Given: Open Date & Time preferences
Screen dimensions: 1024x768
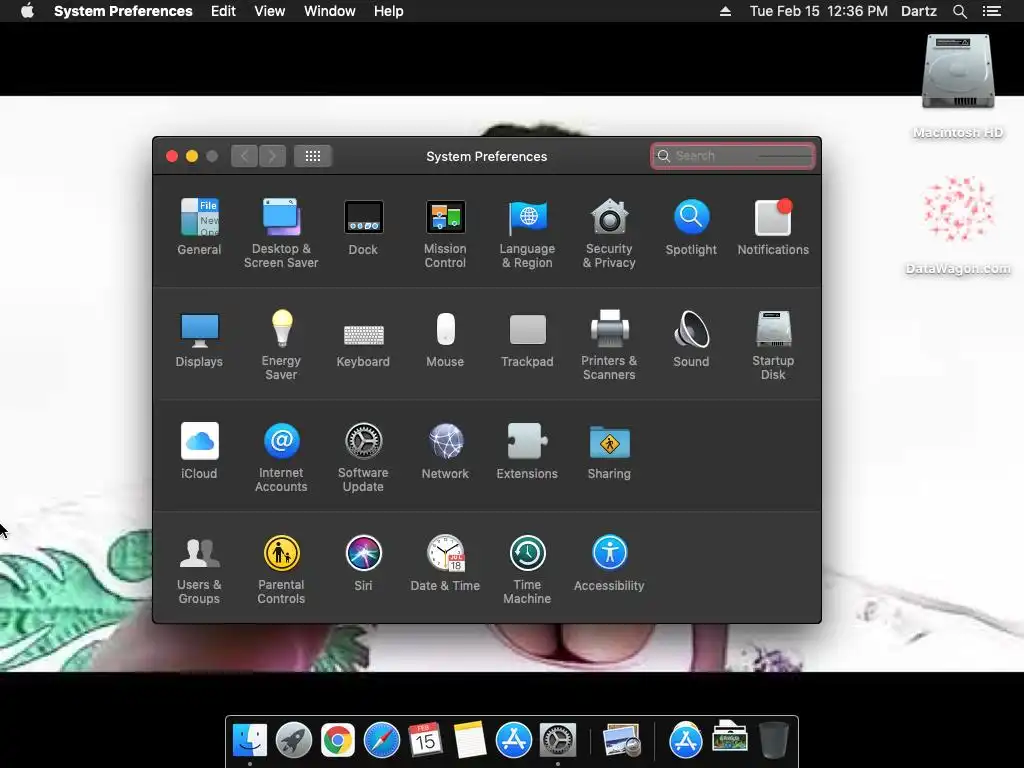Looking at the screenshot, I should (445, 563).
